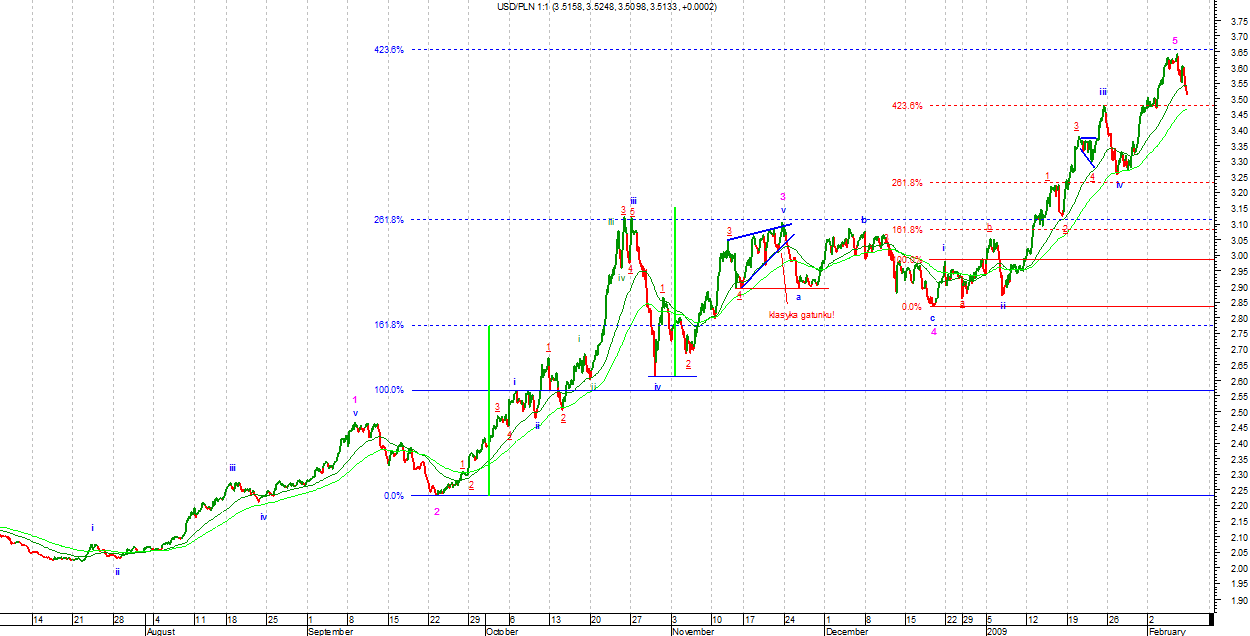Select the red 161.8% Fibonacci label

tap(907, 229)
